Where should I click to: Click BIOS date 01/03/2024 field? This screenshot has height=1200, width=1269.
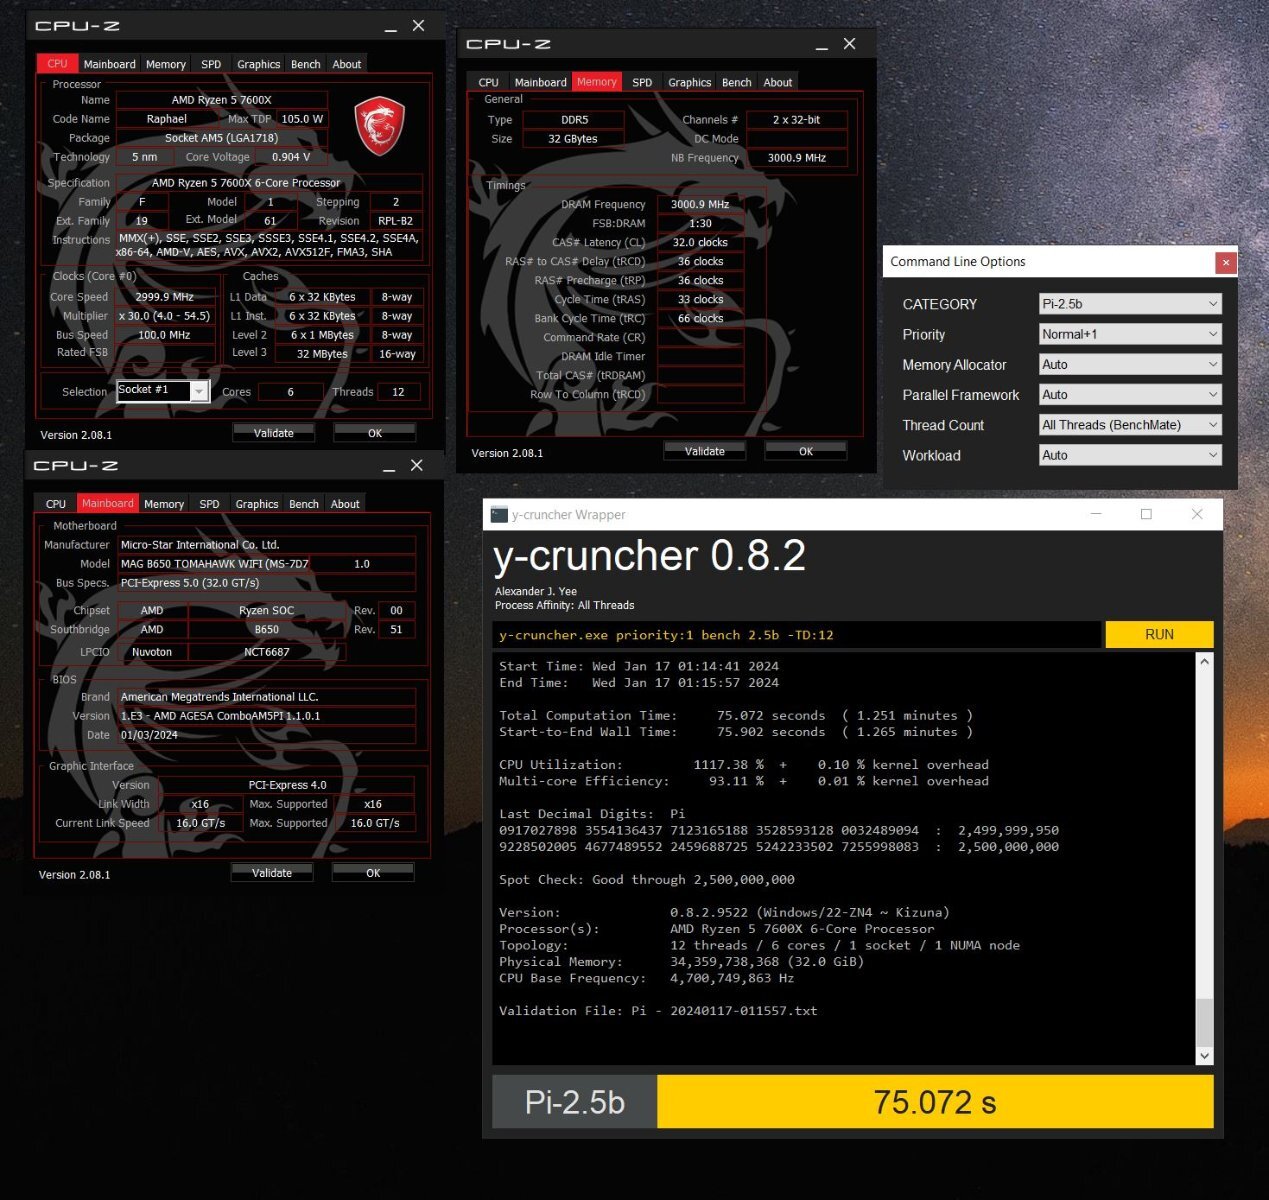pos(265,735)
